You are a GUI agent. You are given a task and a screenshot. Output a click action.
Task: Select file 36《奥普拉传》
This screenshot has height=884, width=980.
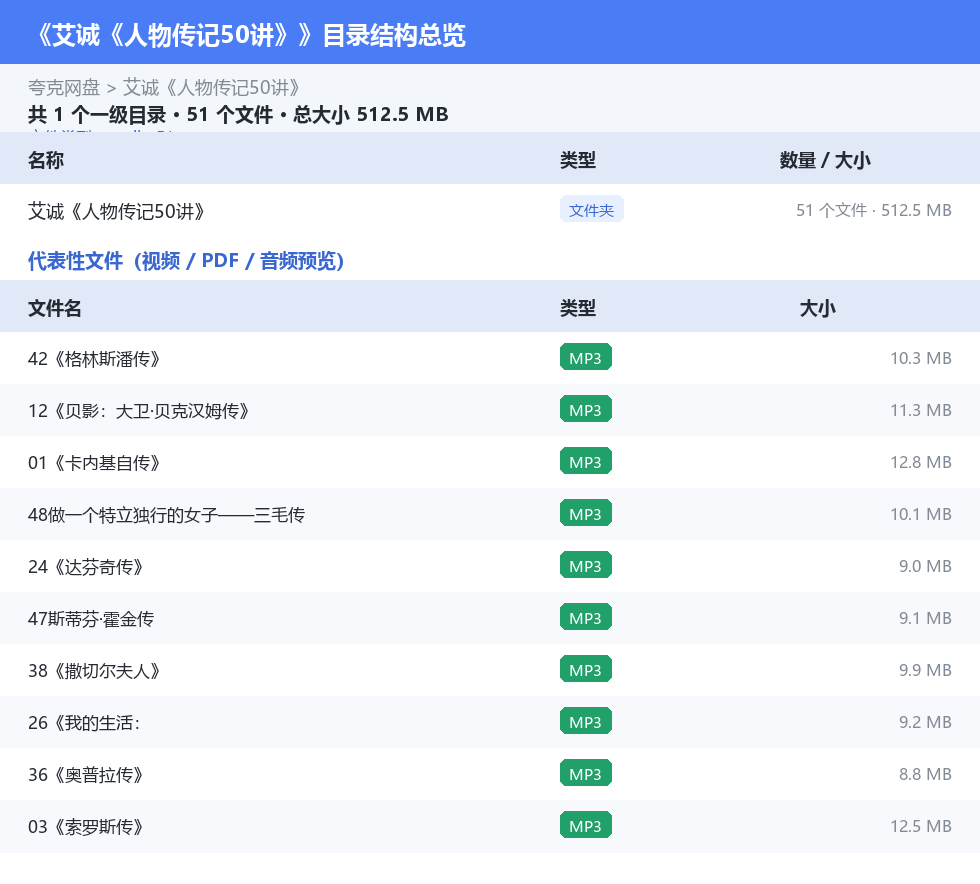[86, 774]
